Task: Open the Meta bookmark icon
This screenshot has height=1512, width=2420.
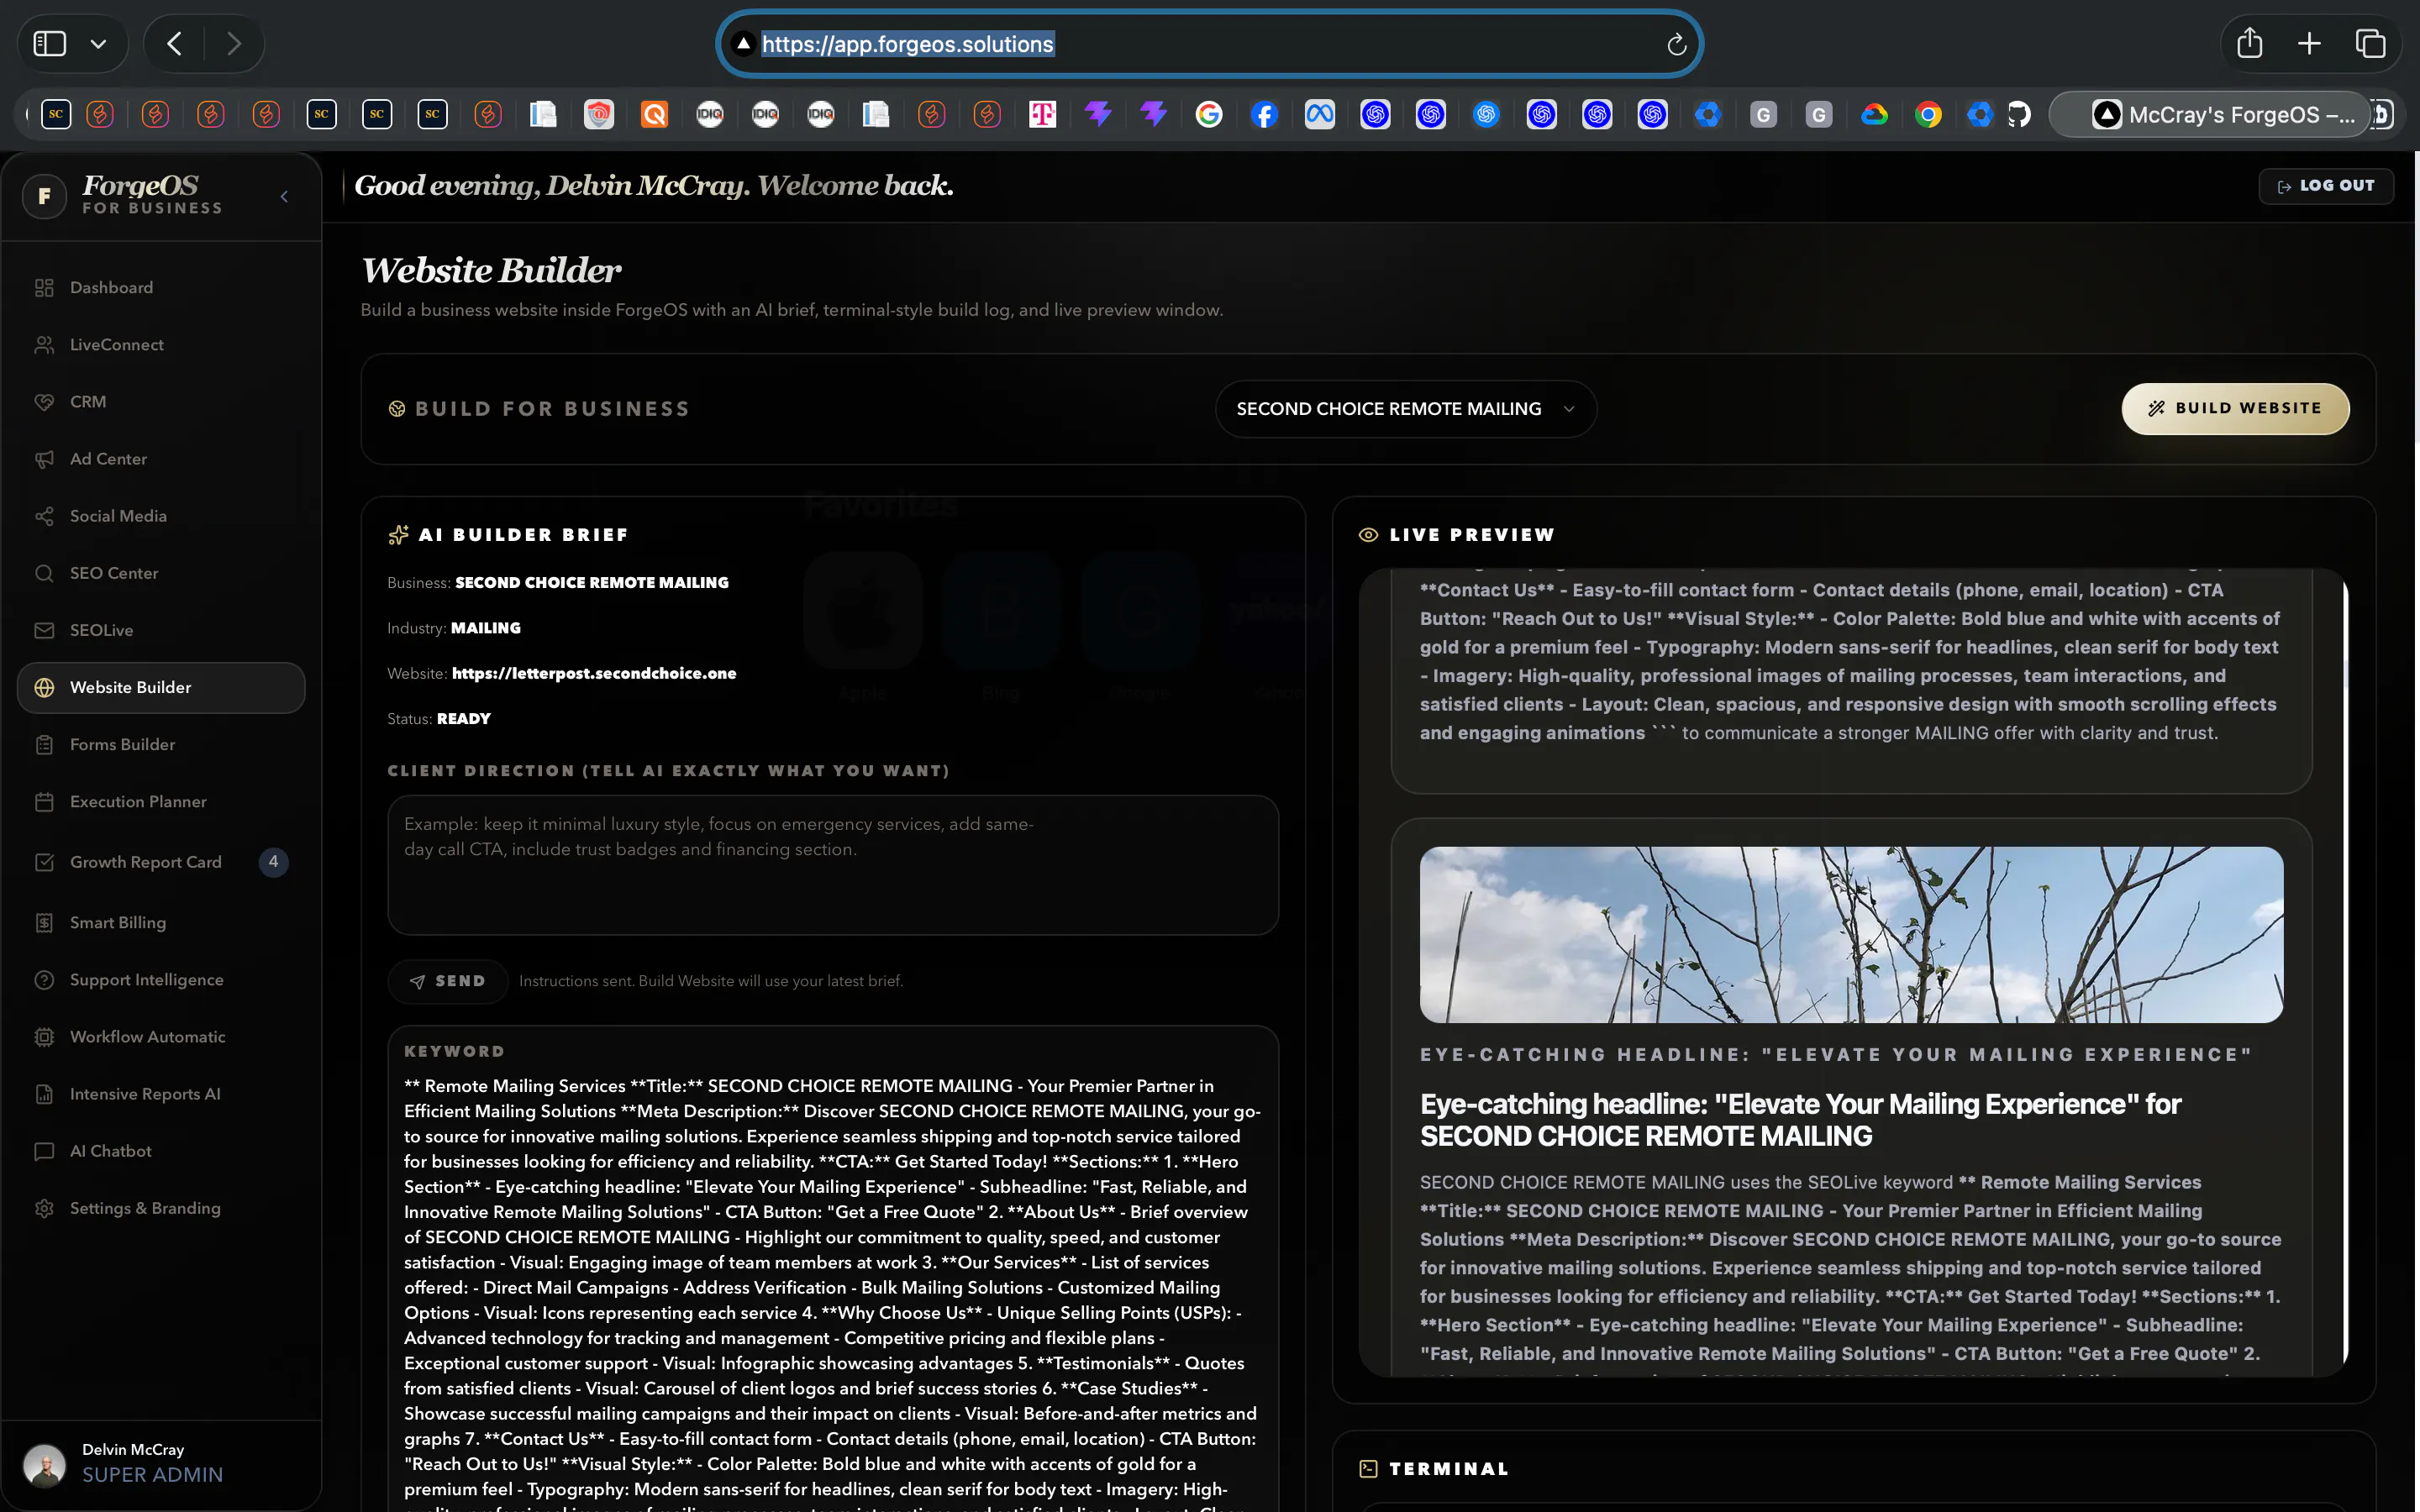Action: tap(1320, 114)
